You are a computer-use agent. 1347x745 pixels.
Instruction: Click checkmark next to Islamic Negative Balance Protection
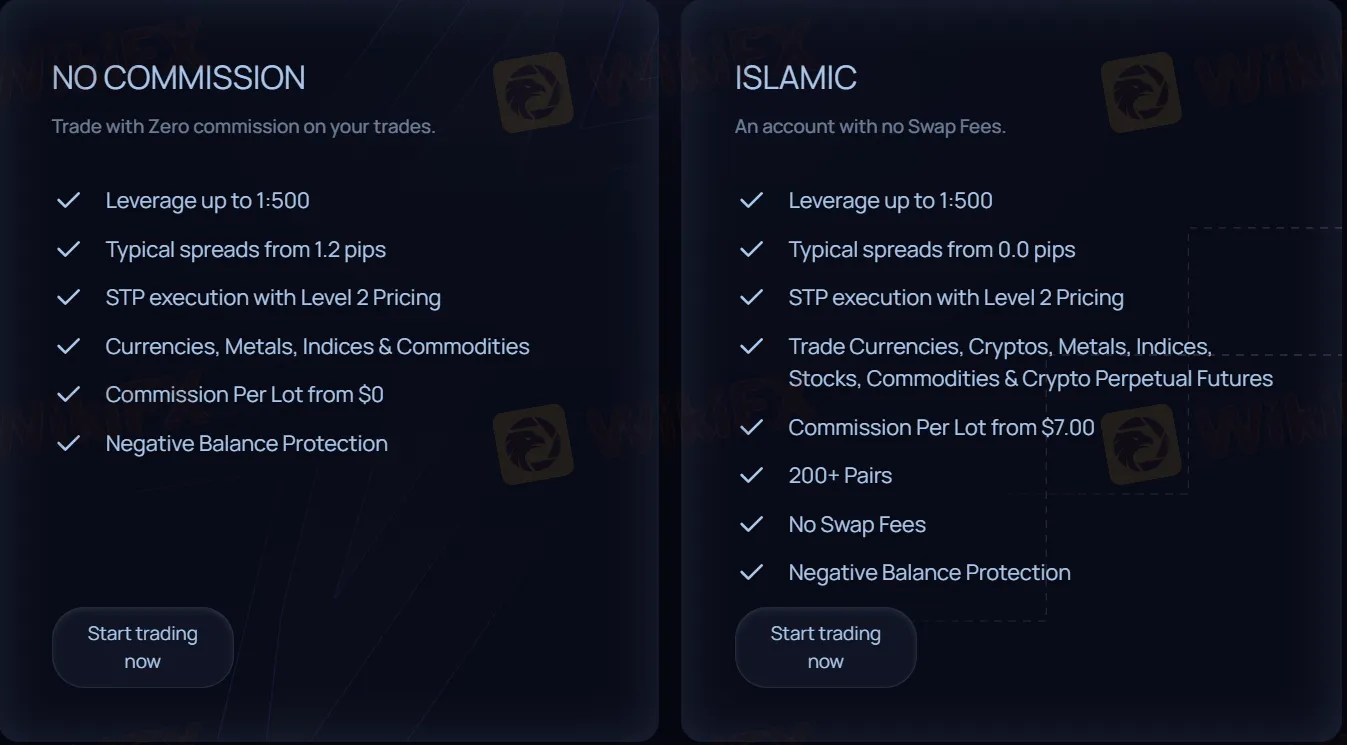[751, 572]
